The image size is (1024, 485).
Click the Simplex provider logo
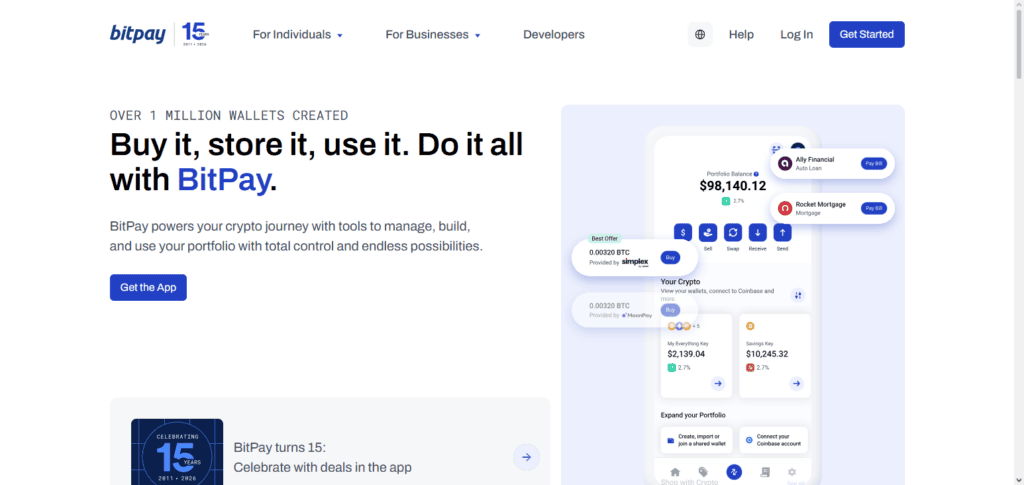(x=635, y=262)
